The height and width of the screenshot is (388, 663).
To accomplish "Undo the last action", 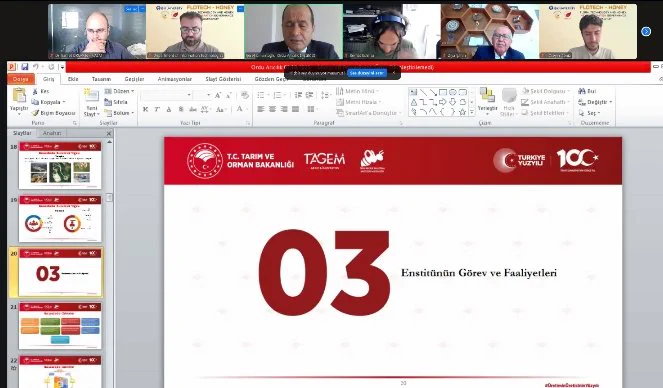I will (x=36, y=67).
